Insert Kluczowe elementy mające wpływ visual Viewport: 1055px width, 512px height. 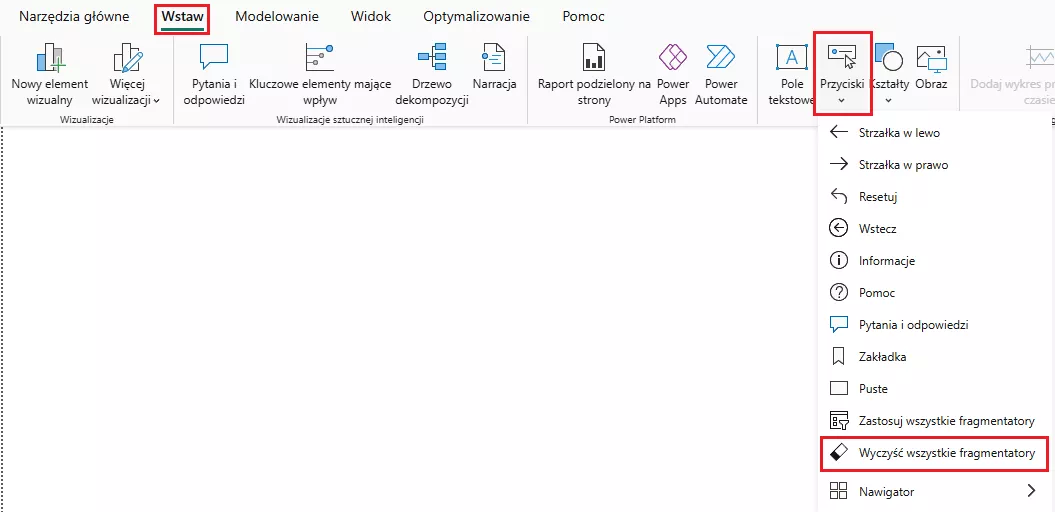click(319, 60)
